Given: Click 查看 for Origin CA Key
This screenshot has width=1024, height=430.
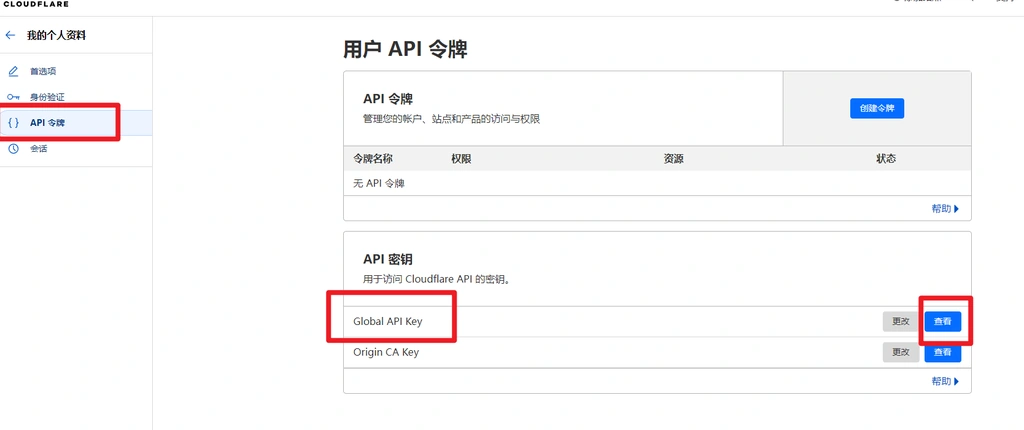Looking at the screenshot, I should click(x=942, y=352).
